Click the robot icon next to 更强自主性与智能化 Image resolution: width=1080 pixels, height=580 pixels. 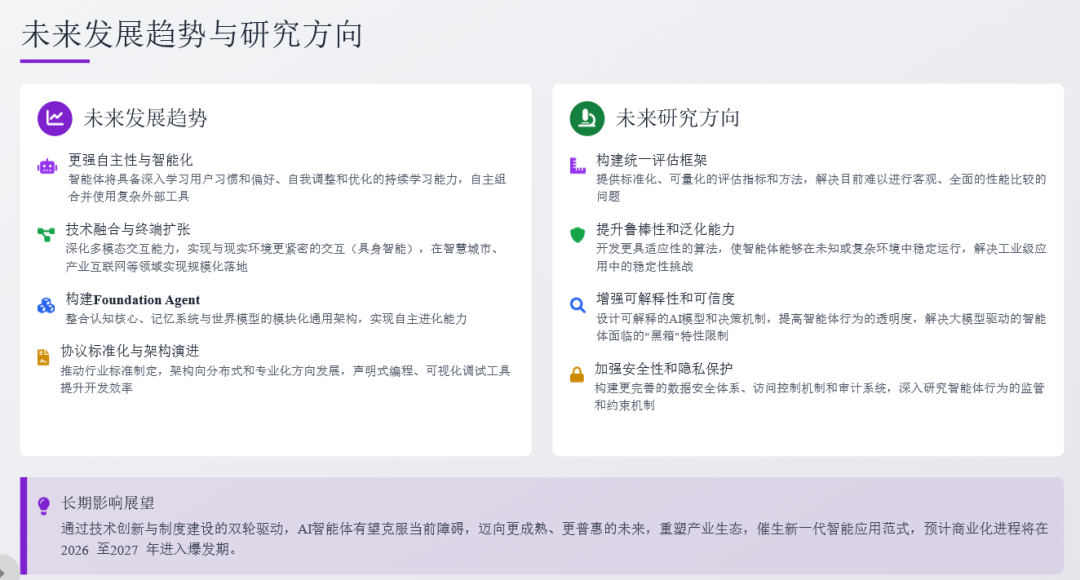coord(47,166)
